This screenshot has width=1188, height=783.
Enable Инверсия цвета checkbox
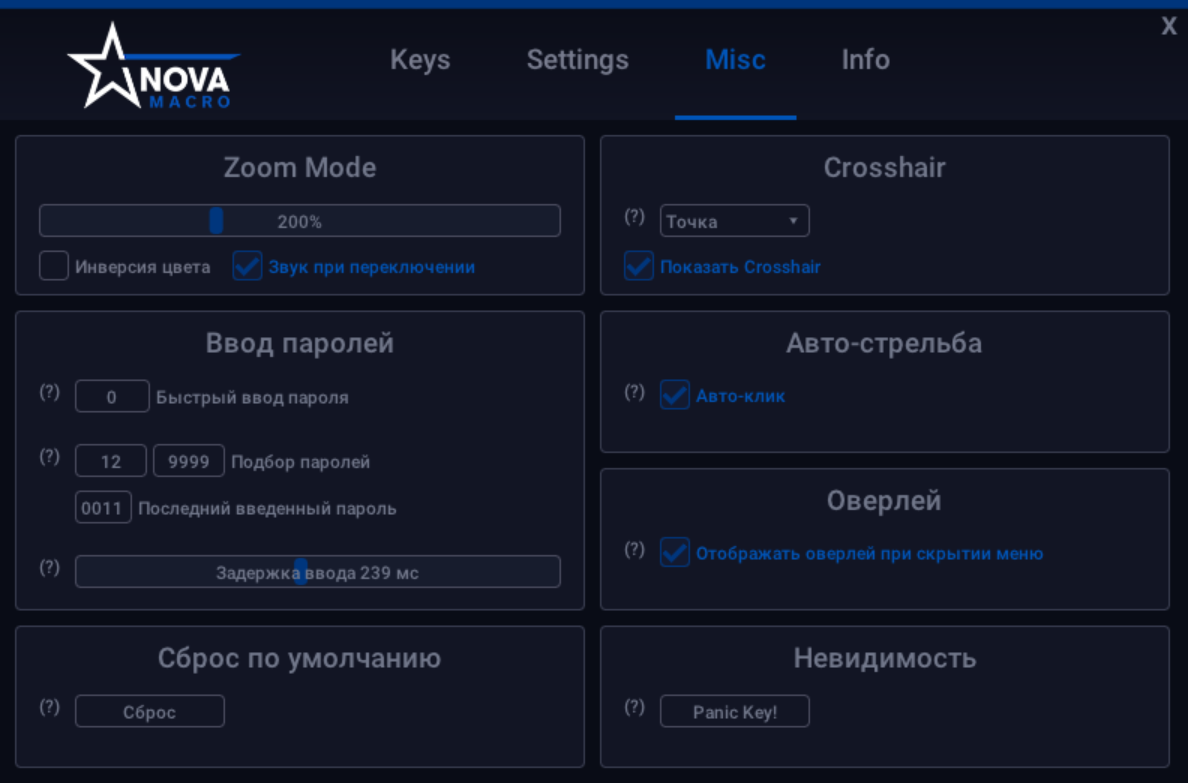point(54,266)
